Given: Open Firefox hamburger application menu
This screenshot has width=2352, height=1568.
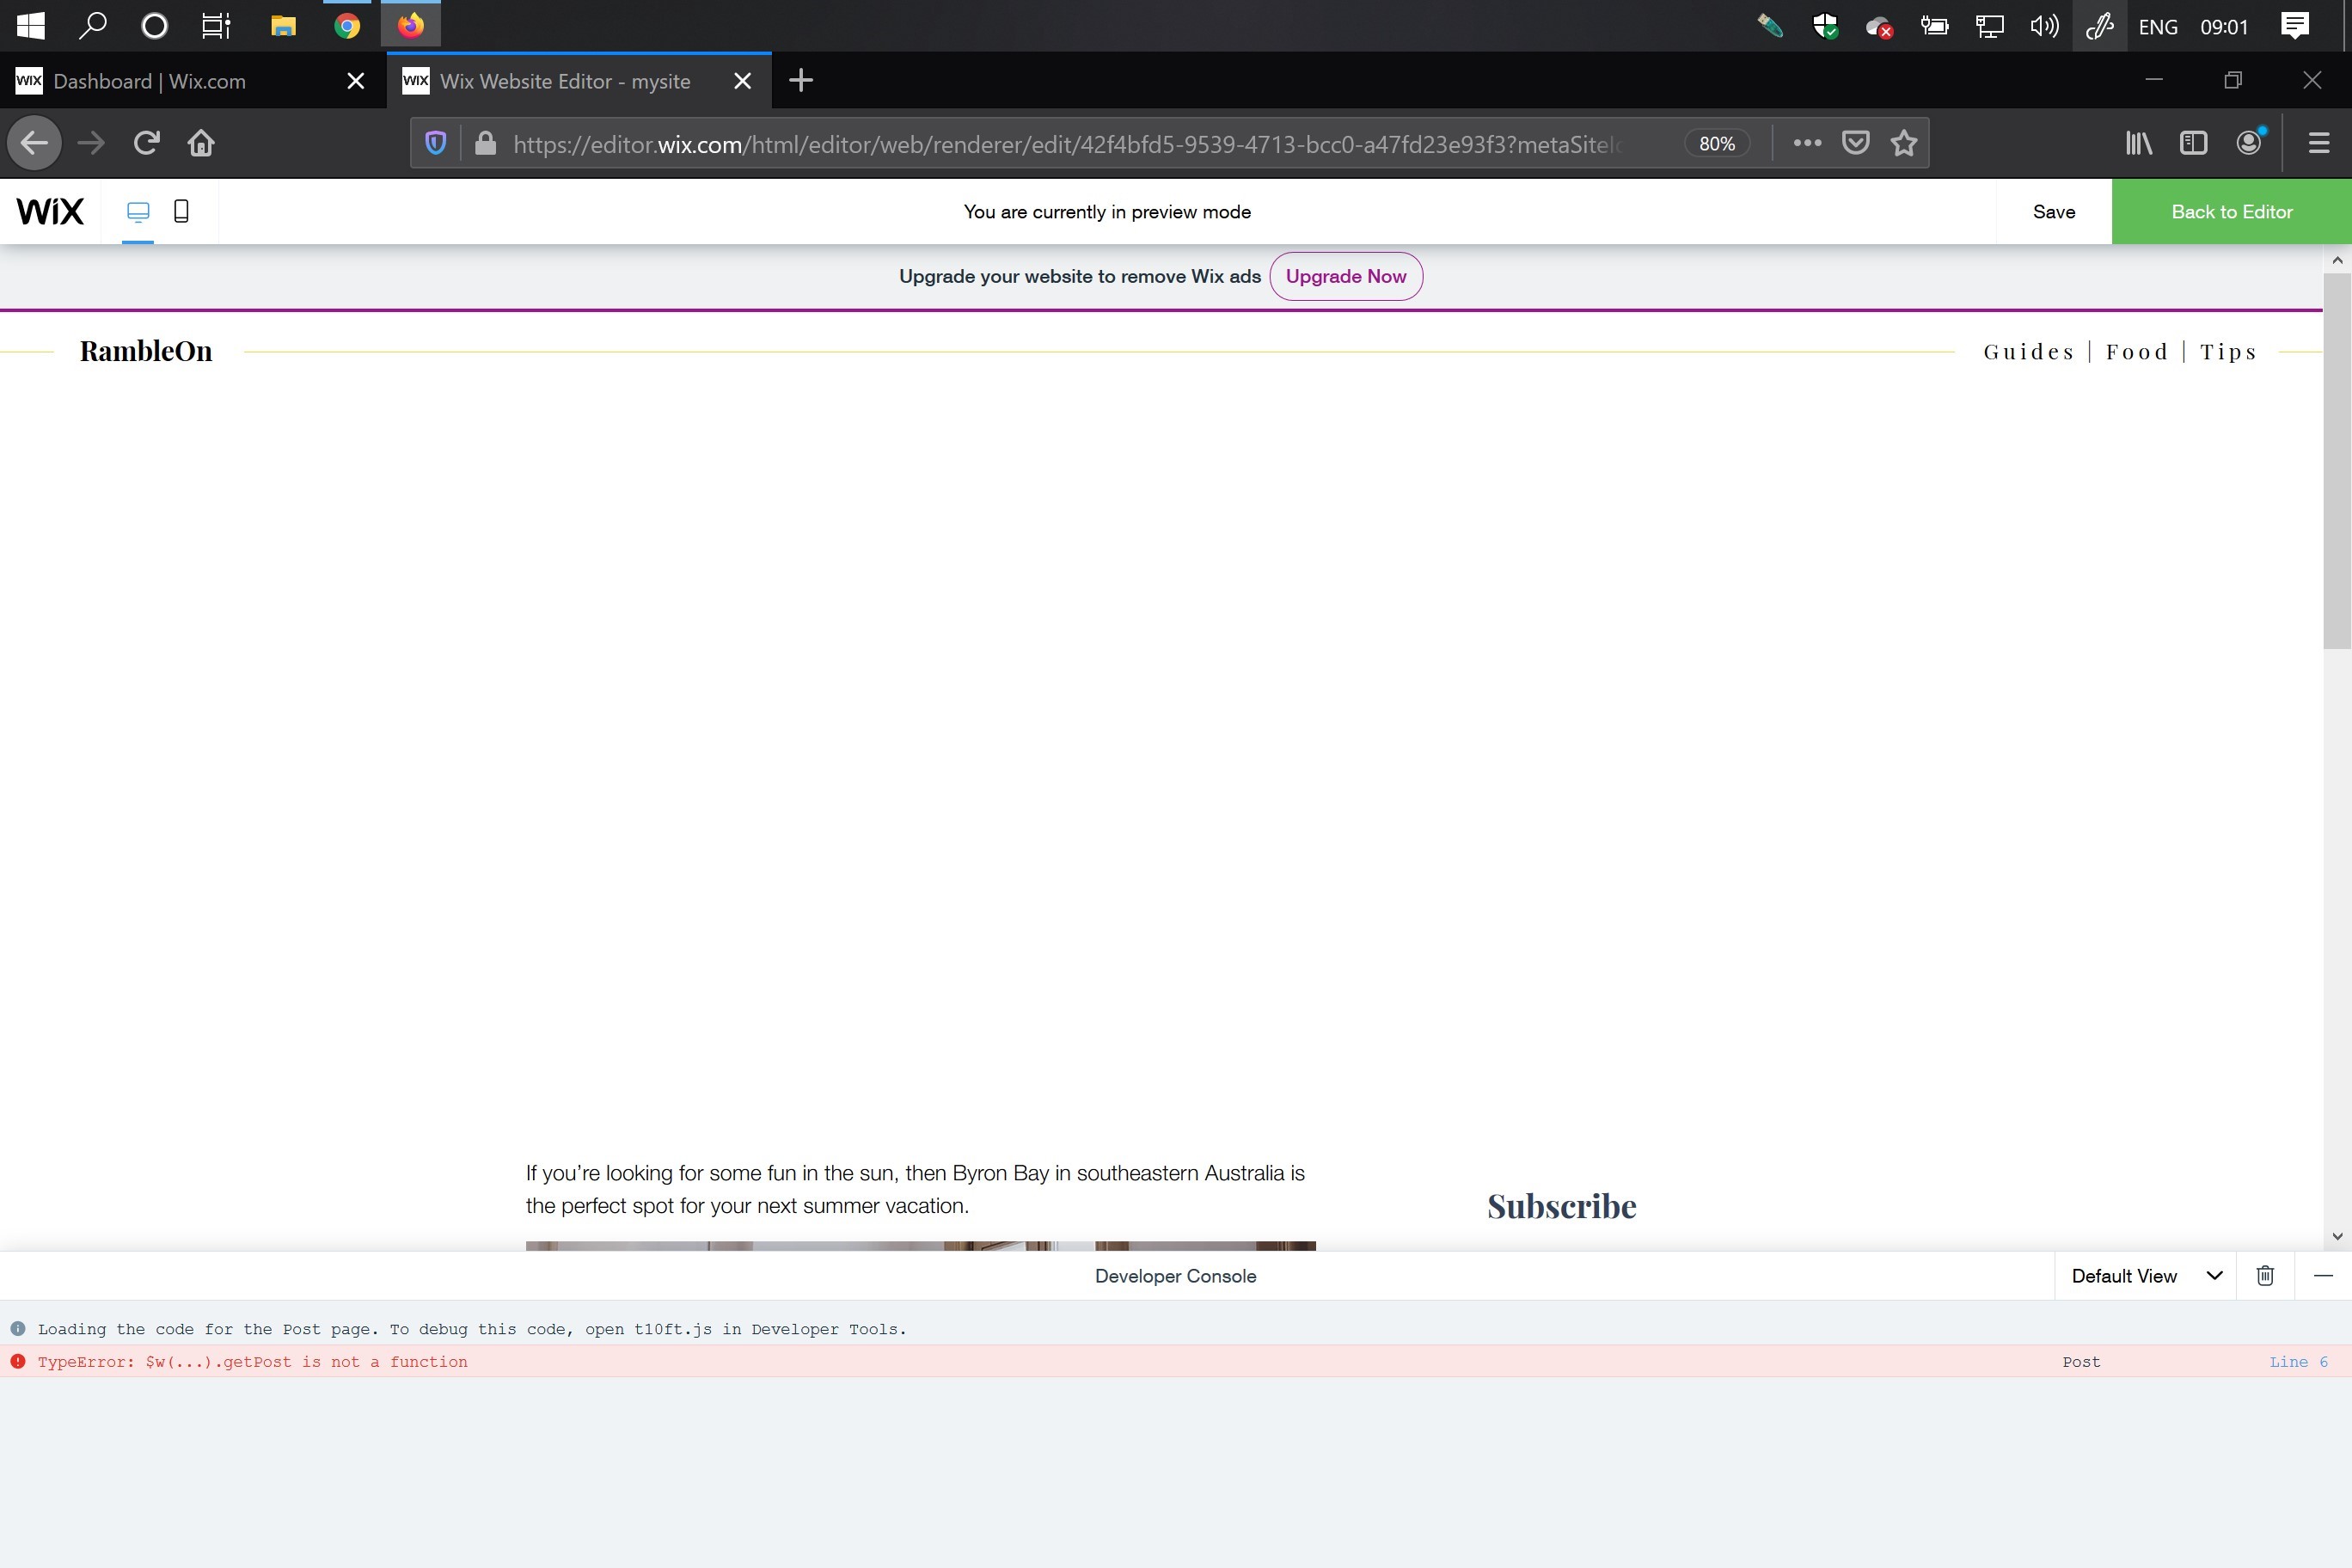Looking at the screenshot, I should point(2319,143).
